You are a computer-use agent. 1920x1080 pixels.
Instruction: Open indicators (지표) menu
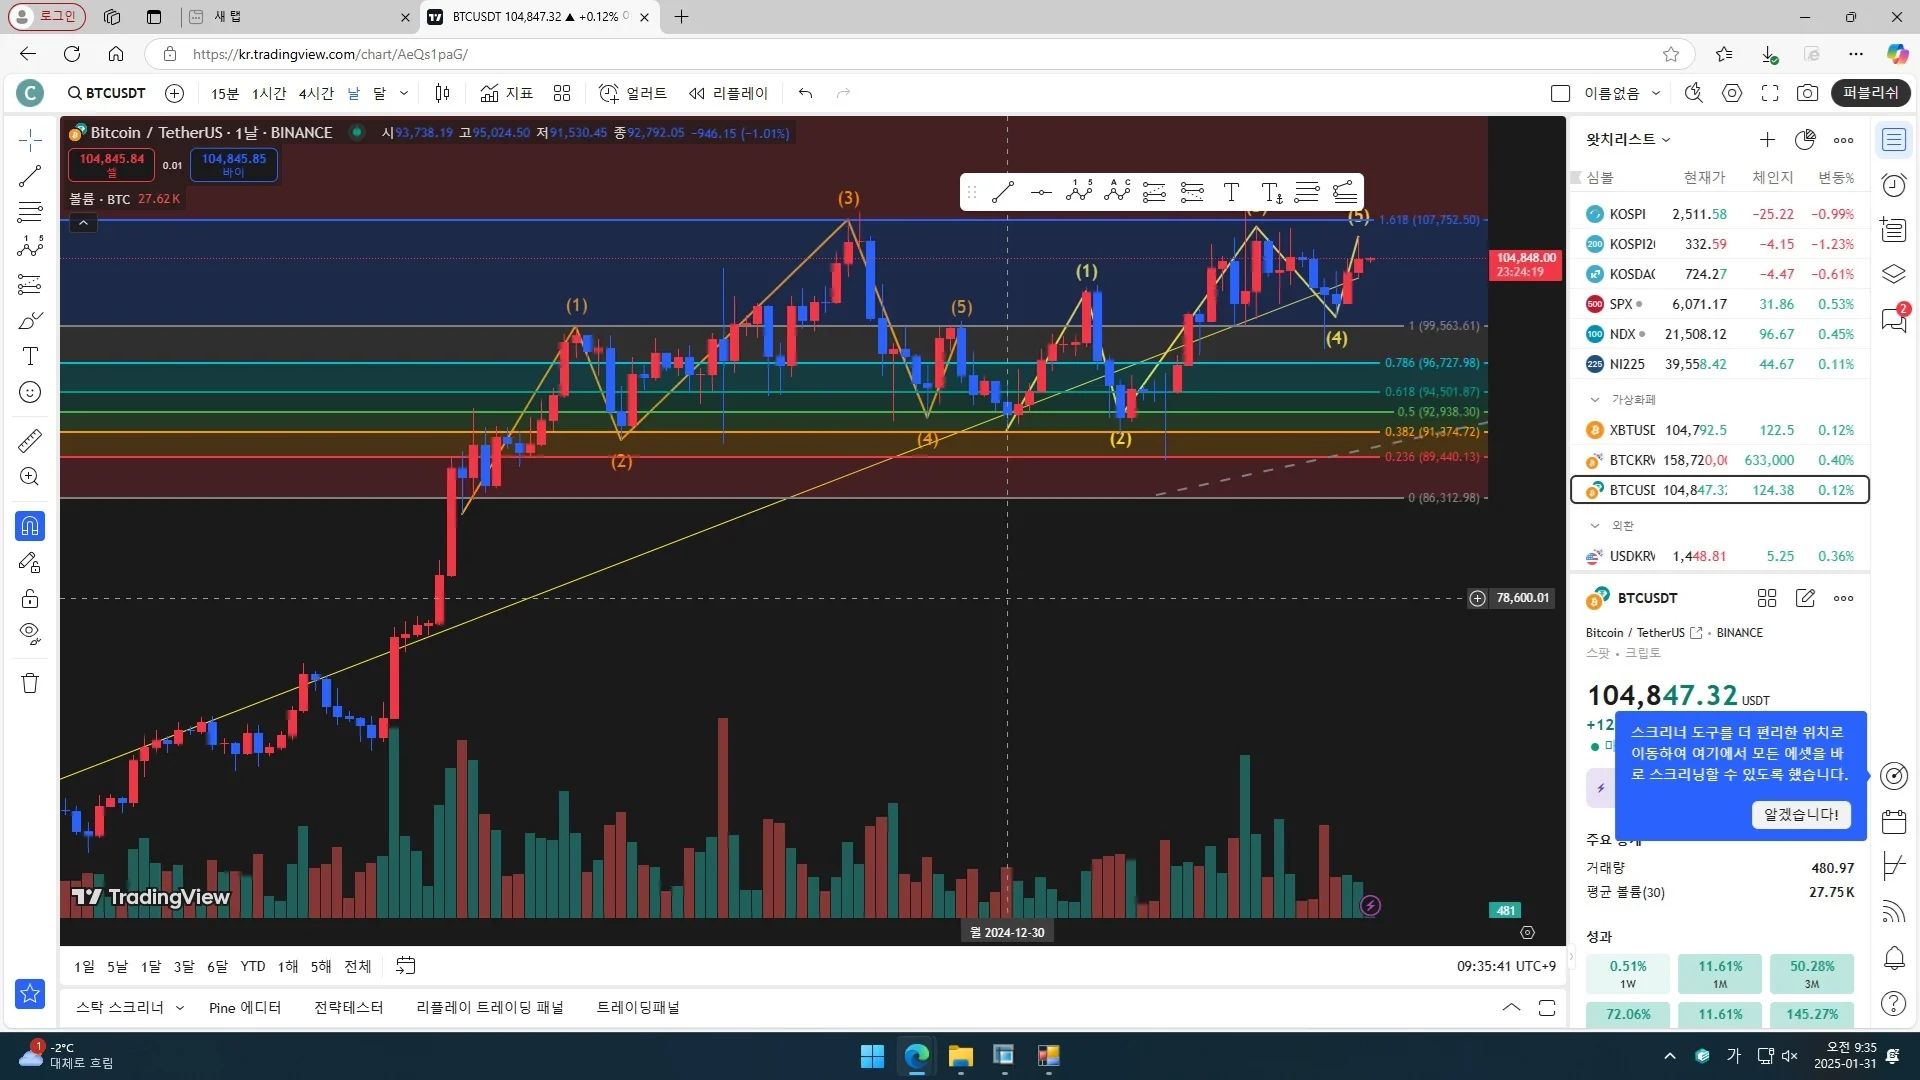(x=506, y=93)
